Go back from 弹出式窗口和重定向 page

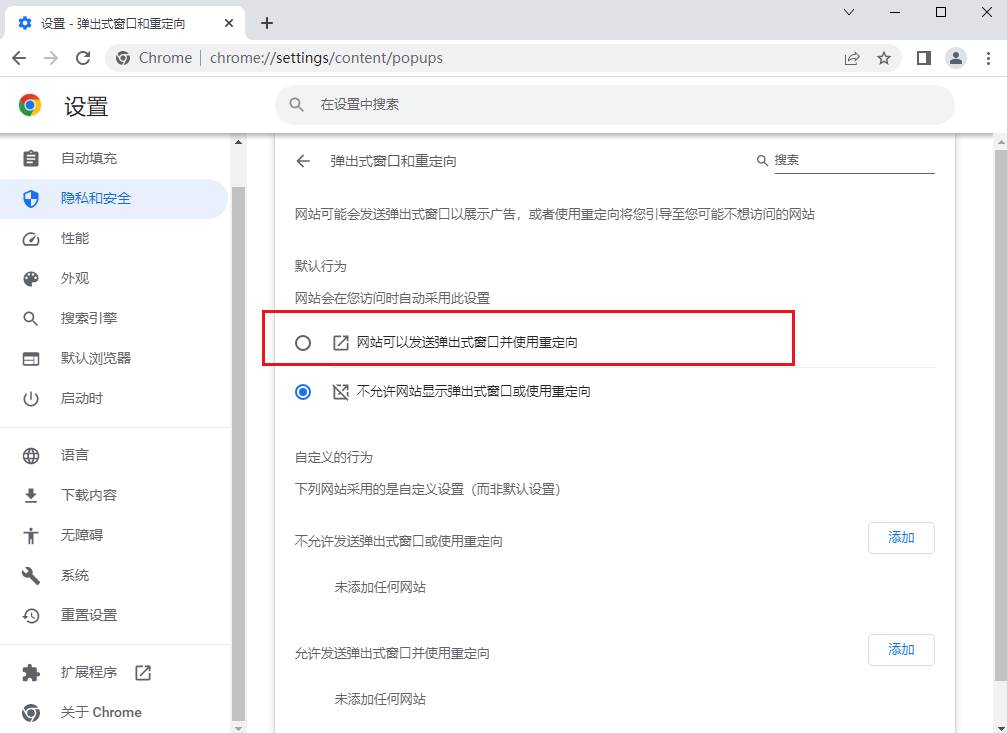click(x=303, y=161)
